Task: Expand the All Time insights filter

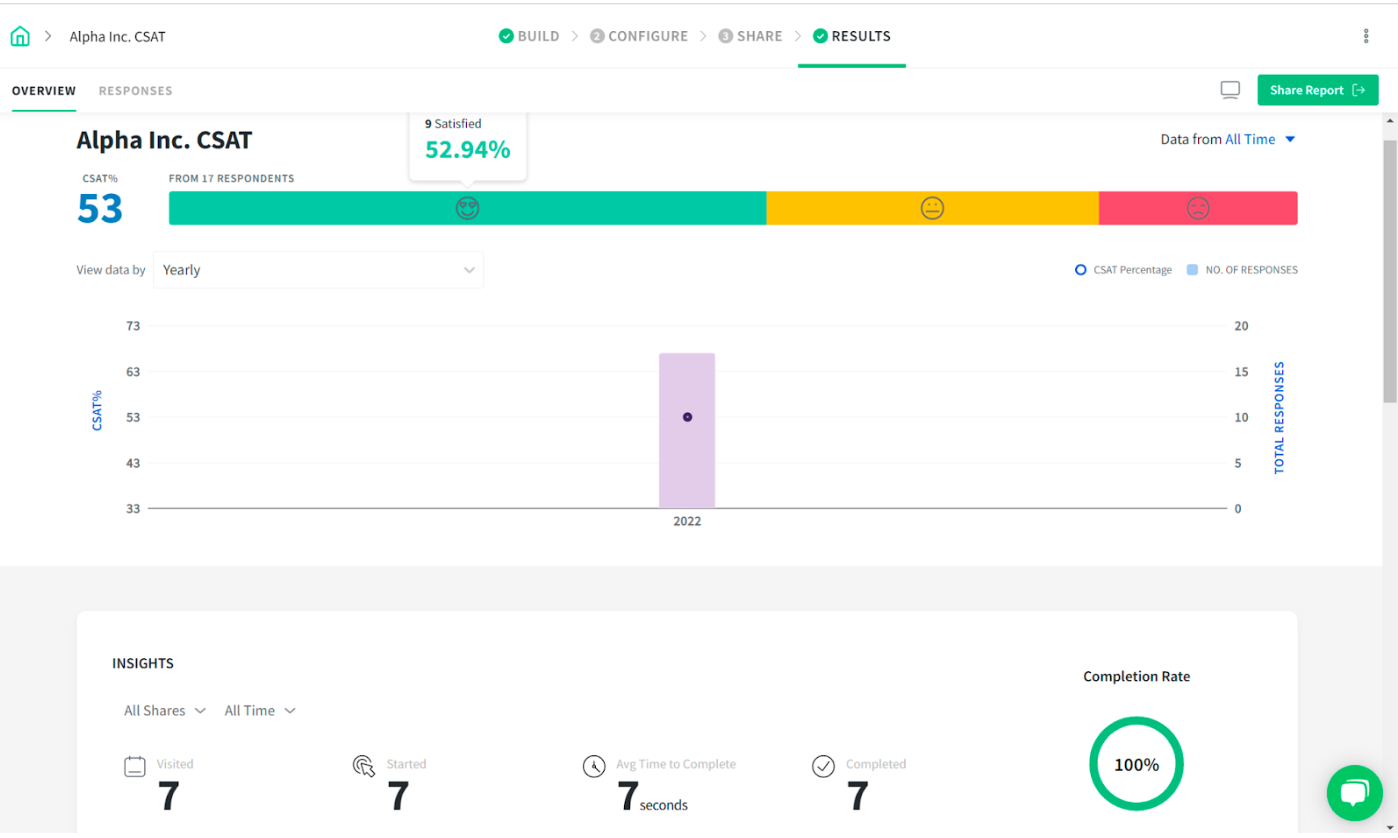Action: pos(260,710)
